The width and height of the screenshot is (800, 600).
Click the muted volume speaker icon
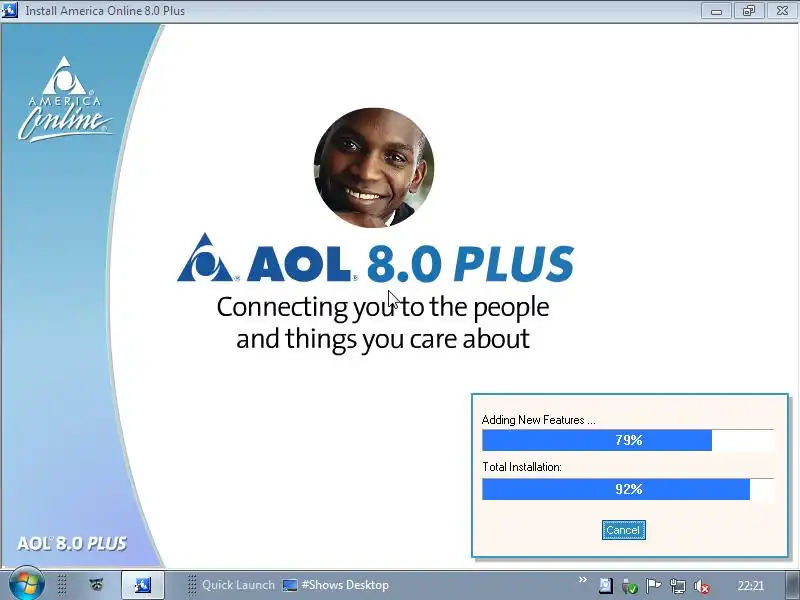pyautogui.click(x=702, y=586)
